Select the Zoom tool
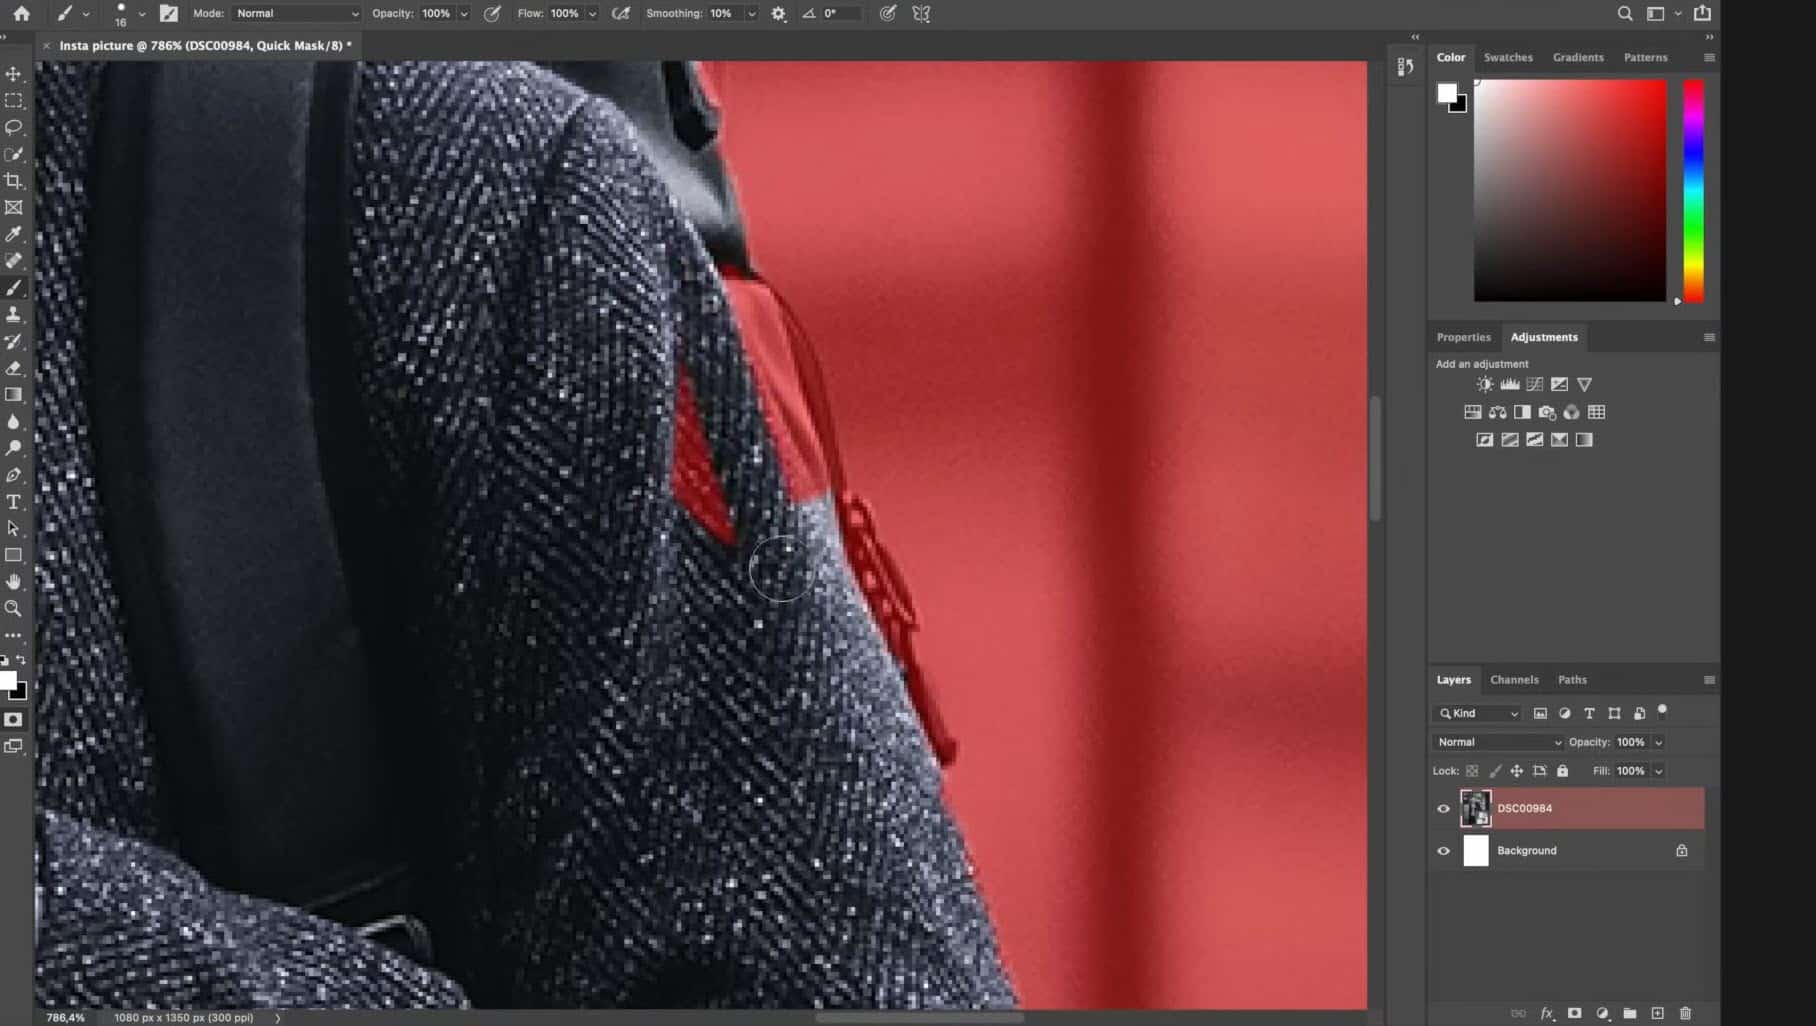1816x1026 pixels. pyautogui.click(x=13, y=608)
